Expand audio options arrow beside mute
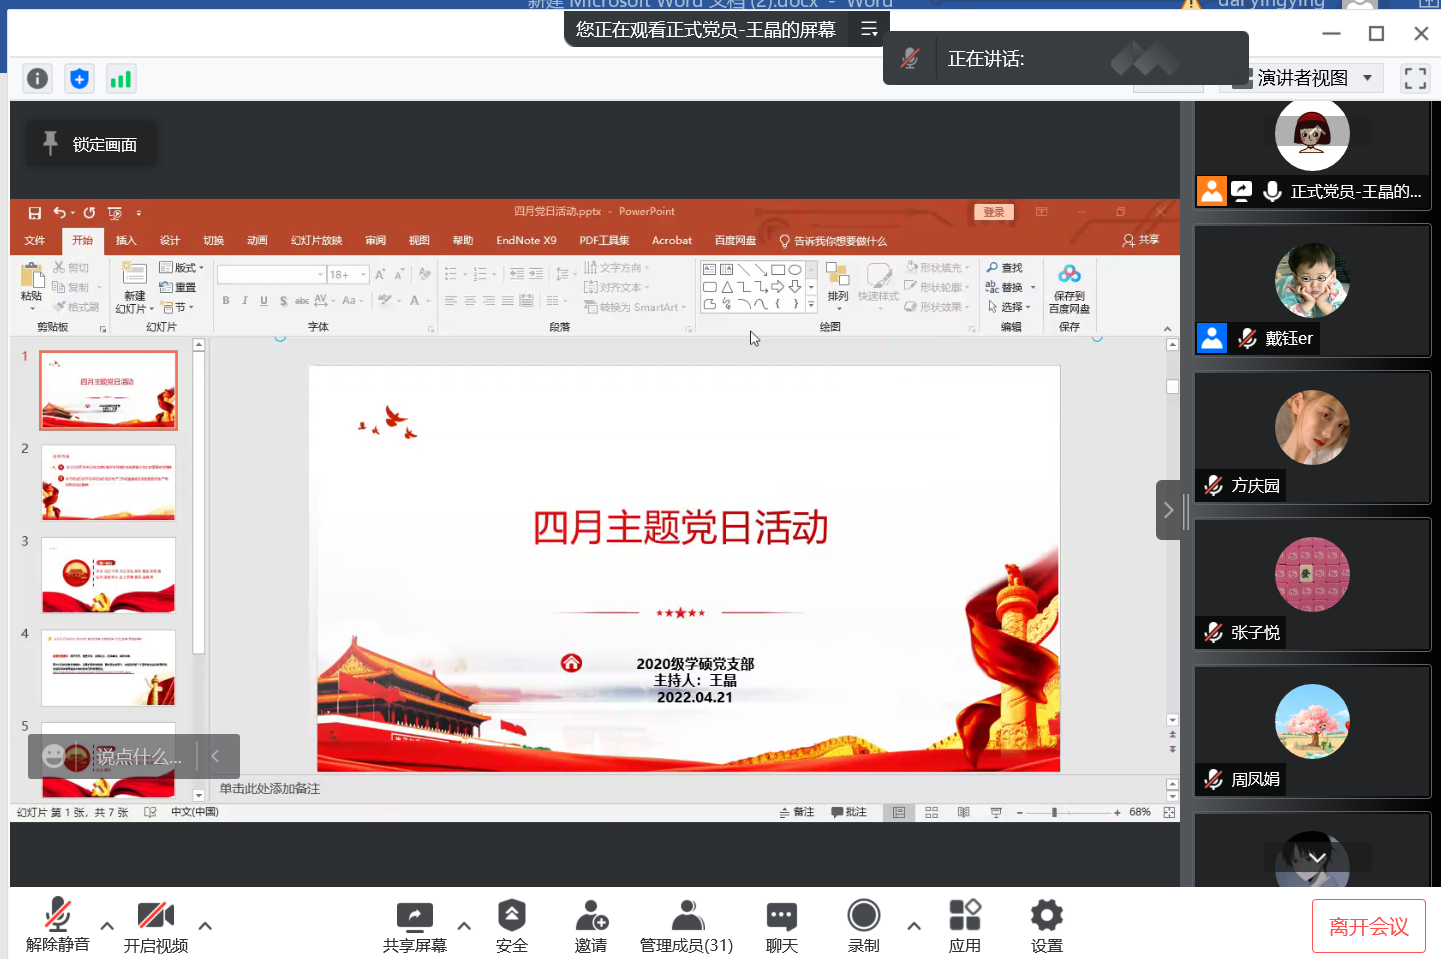 pos(107,926)
